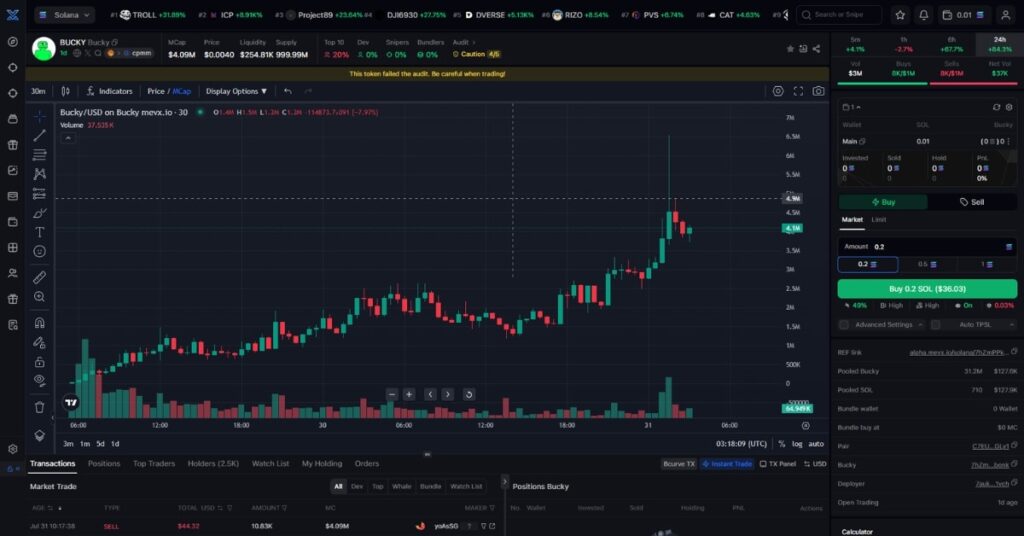Image resolution: width=1024 pixels, height=536 pixels.
Task: Switch to the Limit order tab
Action: tap(878, 220)
